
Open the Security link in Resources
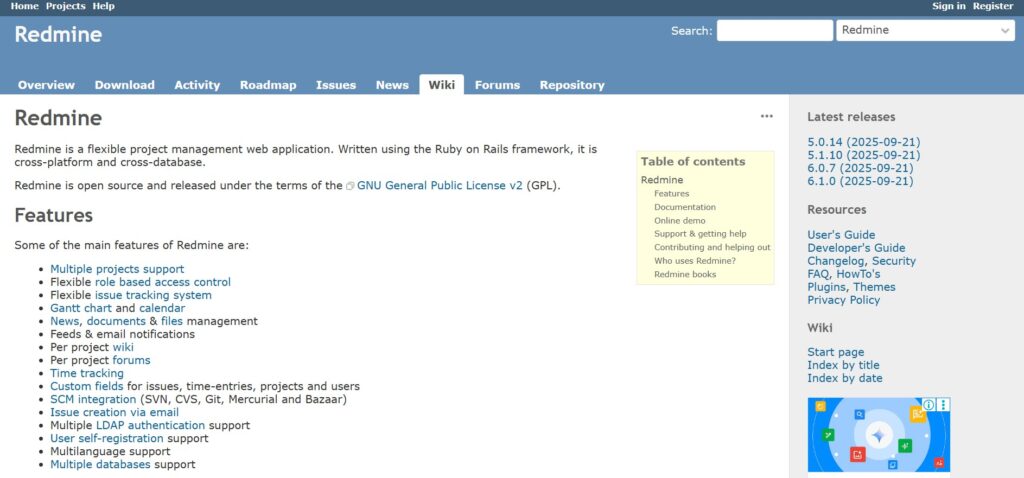click(894, 261)
